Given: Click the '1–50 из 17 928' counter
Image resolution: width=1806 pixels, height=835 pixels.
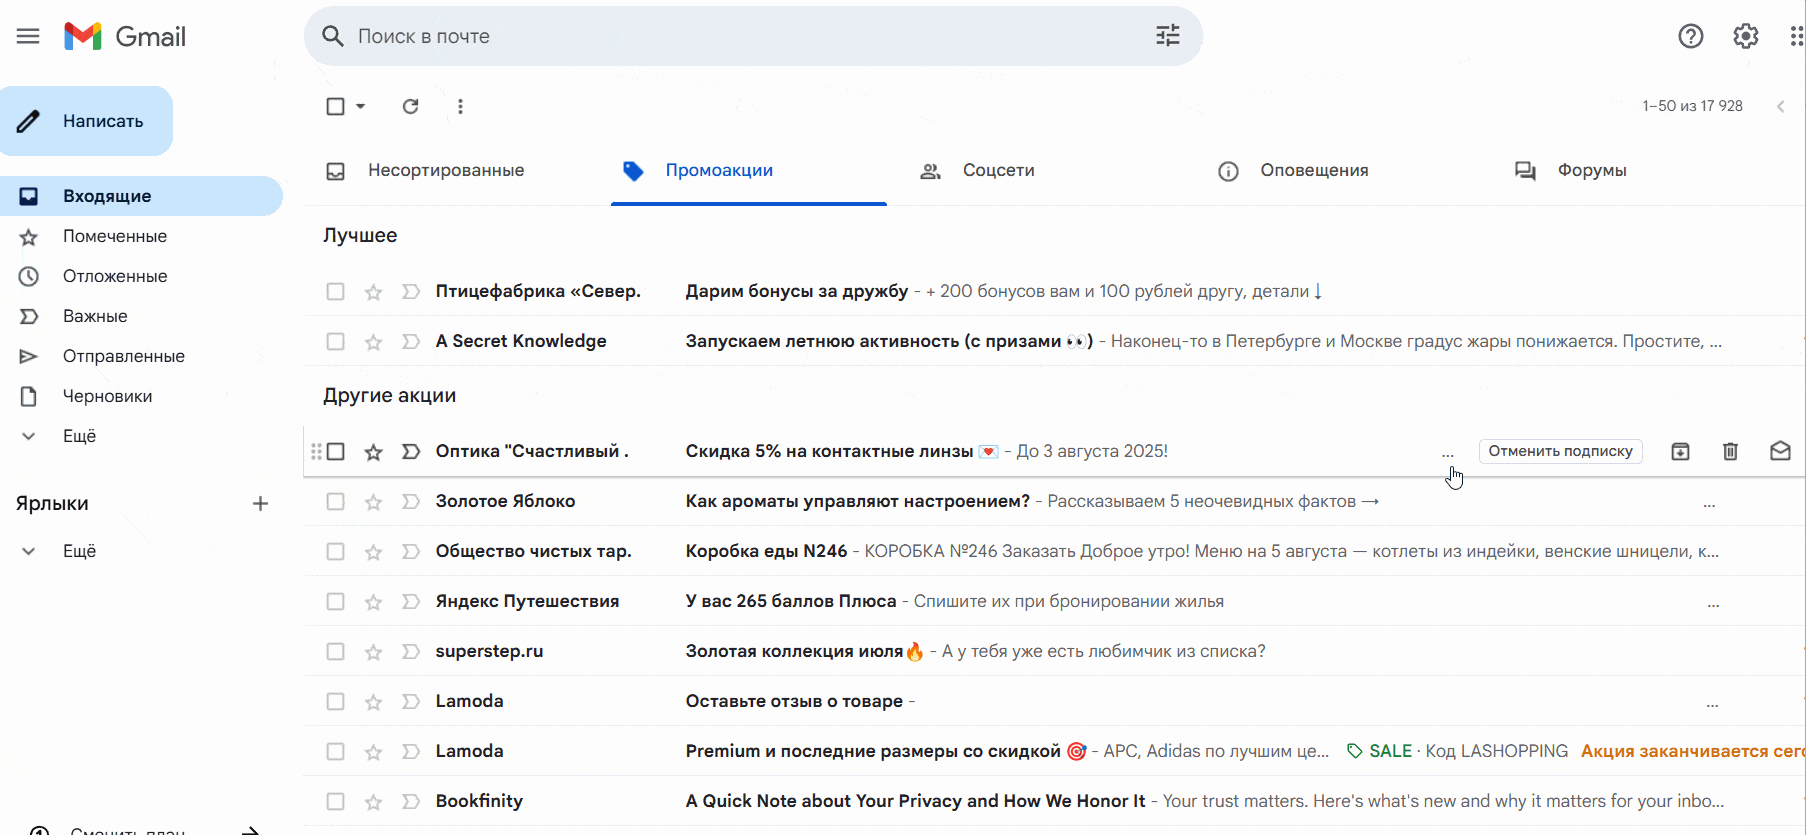Looking at the screenshot, I should tap(1692, 106).
